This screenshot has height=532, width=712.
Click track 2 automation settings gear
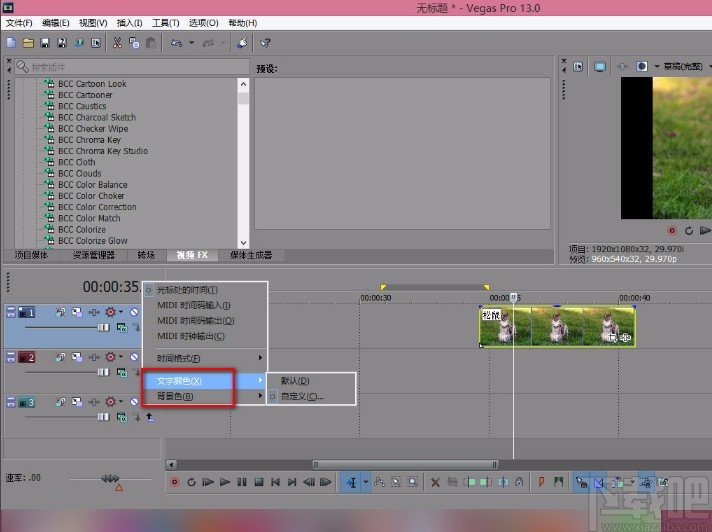pos(110,357)
